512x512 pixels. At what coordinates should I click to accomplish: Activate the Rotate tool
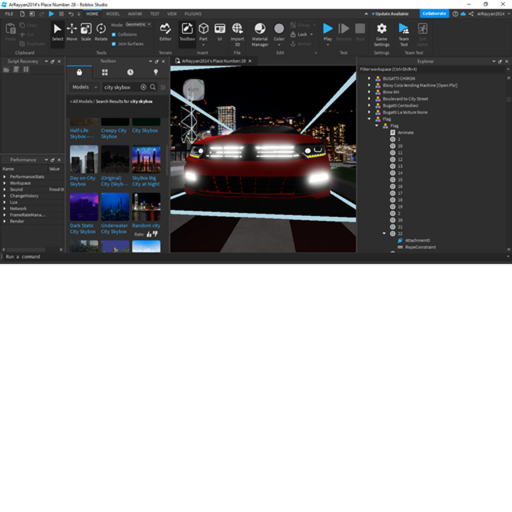point(101,32)
